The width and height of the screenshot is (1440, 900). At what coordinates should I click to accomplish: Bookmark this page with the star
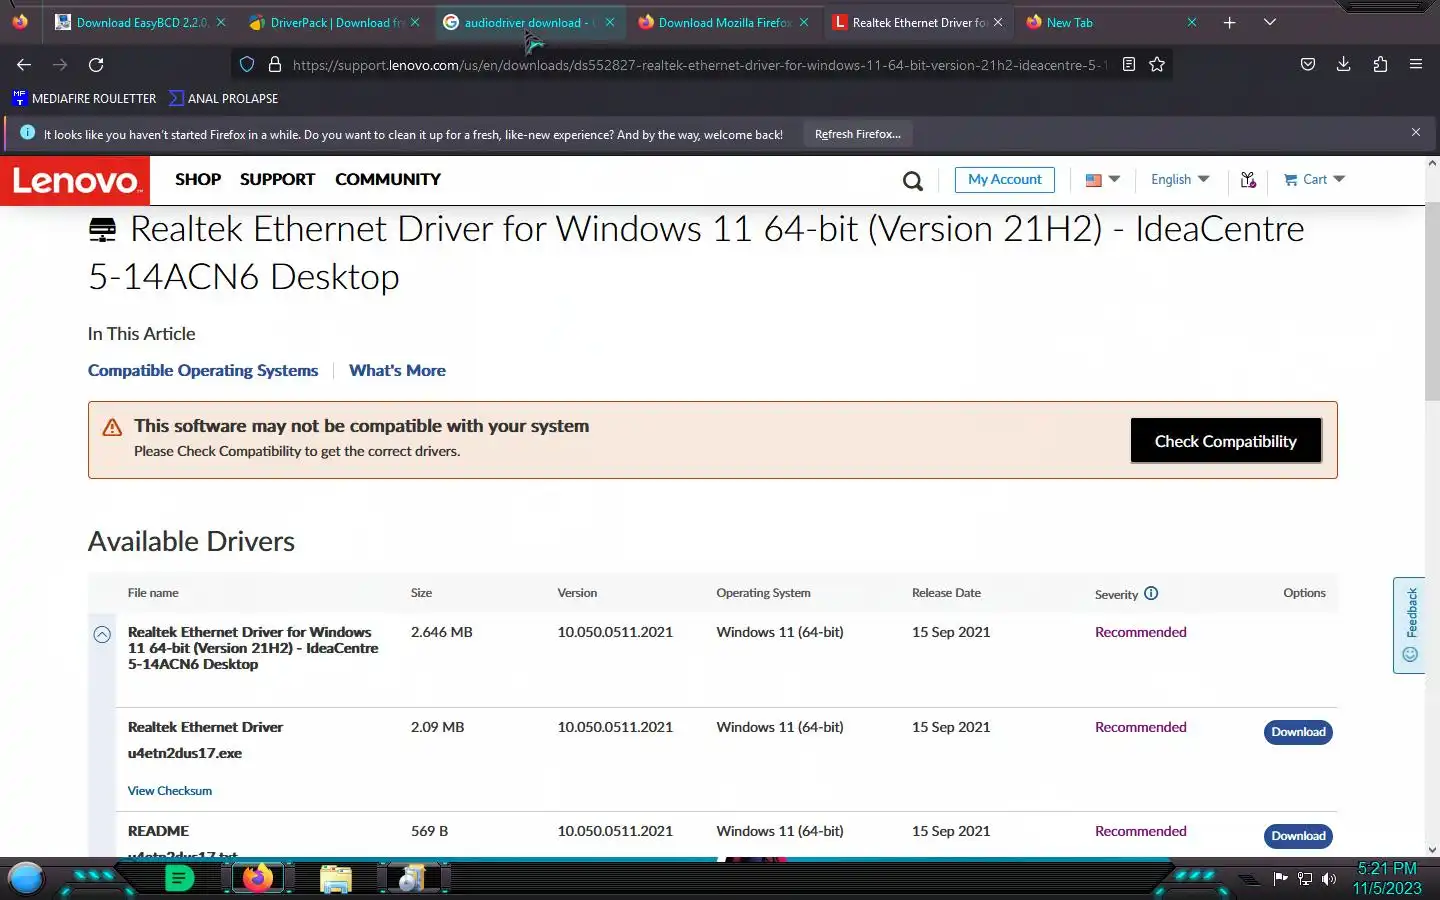1157,65
